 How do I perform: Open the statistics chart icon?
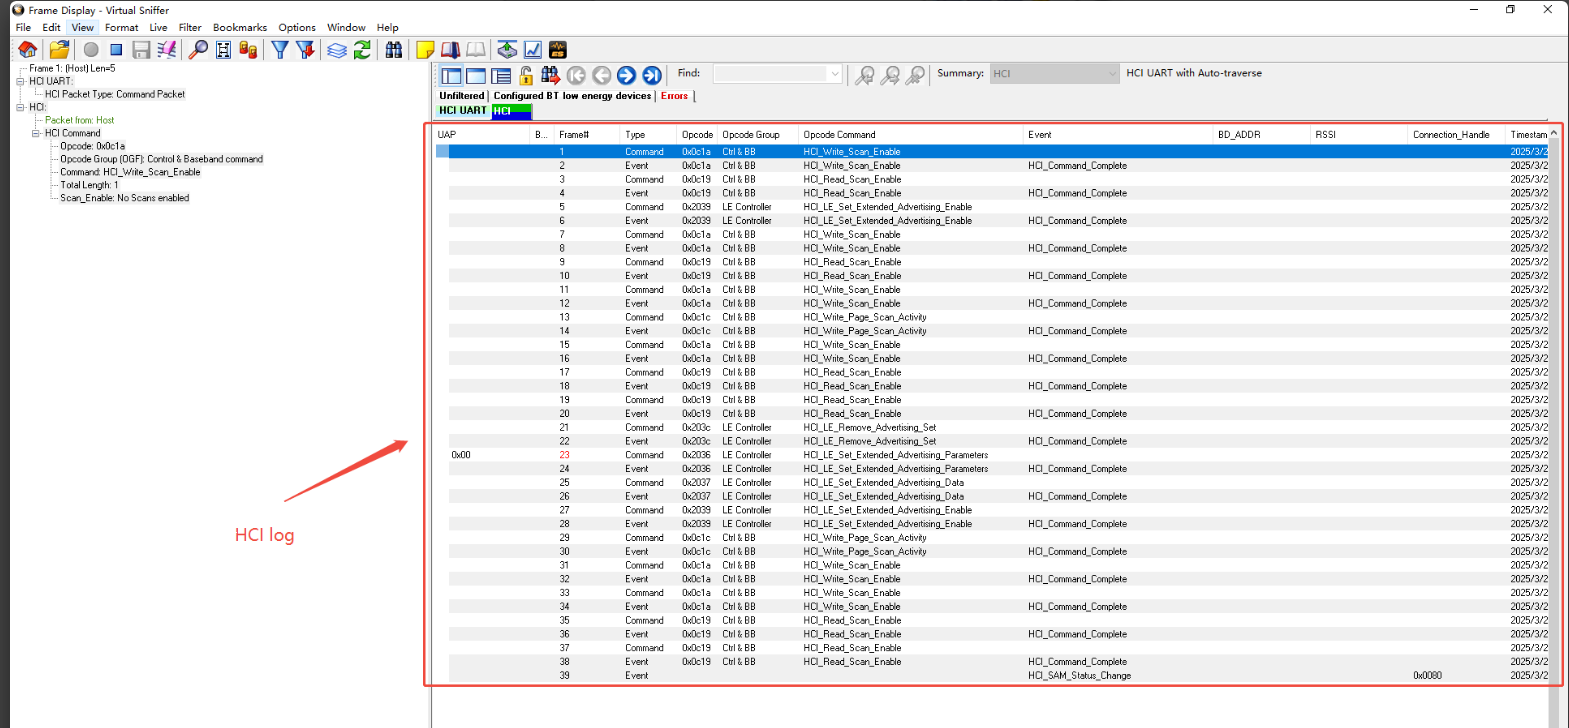533,49
